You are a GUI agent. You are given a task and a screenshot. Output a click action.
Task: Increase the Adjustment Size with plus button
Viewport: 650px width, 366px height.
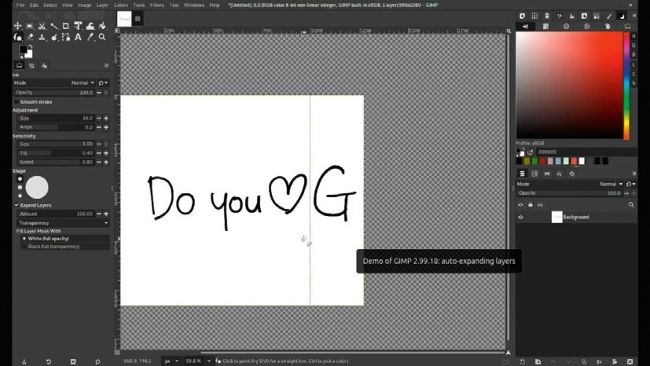click(106, 118)
